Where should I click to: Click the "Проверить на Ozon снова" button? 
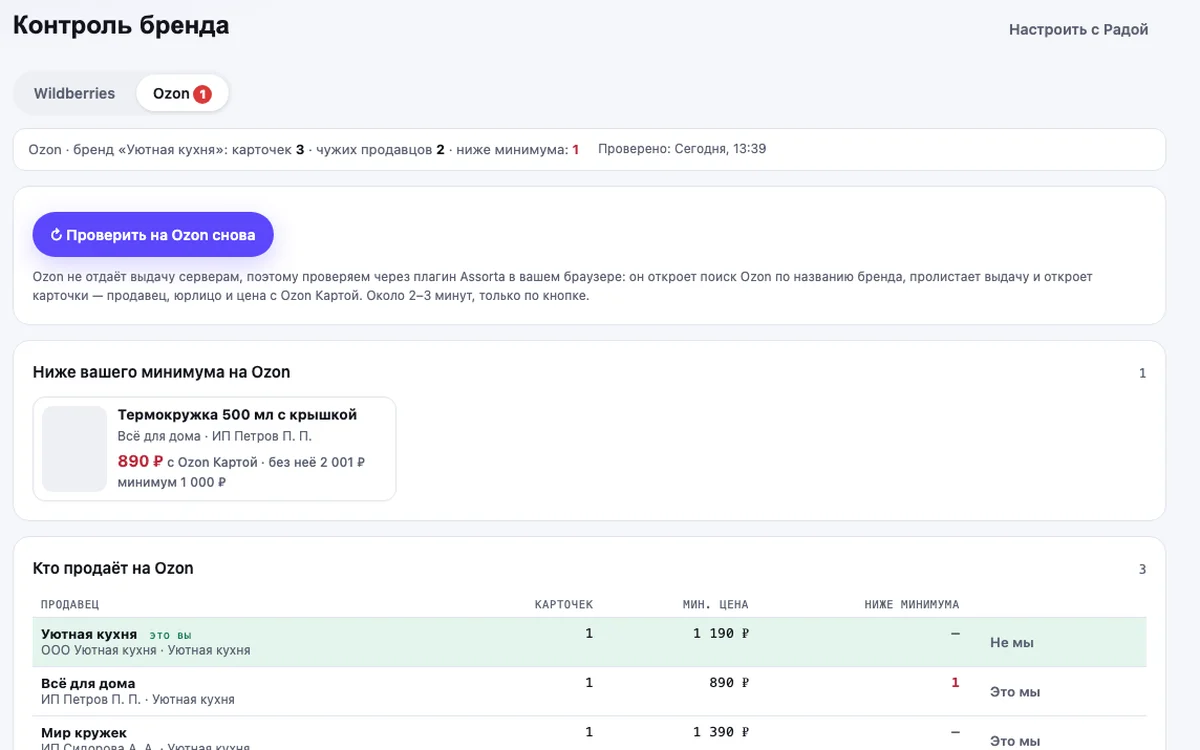pyautogui.click(x=153, y=235)
